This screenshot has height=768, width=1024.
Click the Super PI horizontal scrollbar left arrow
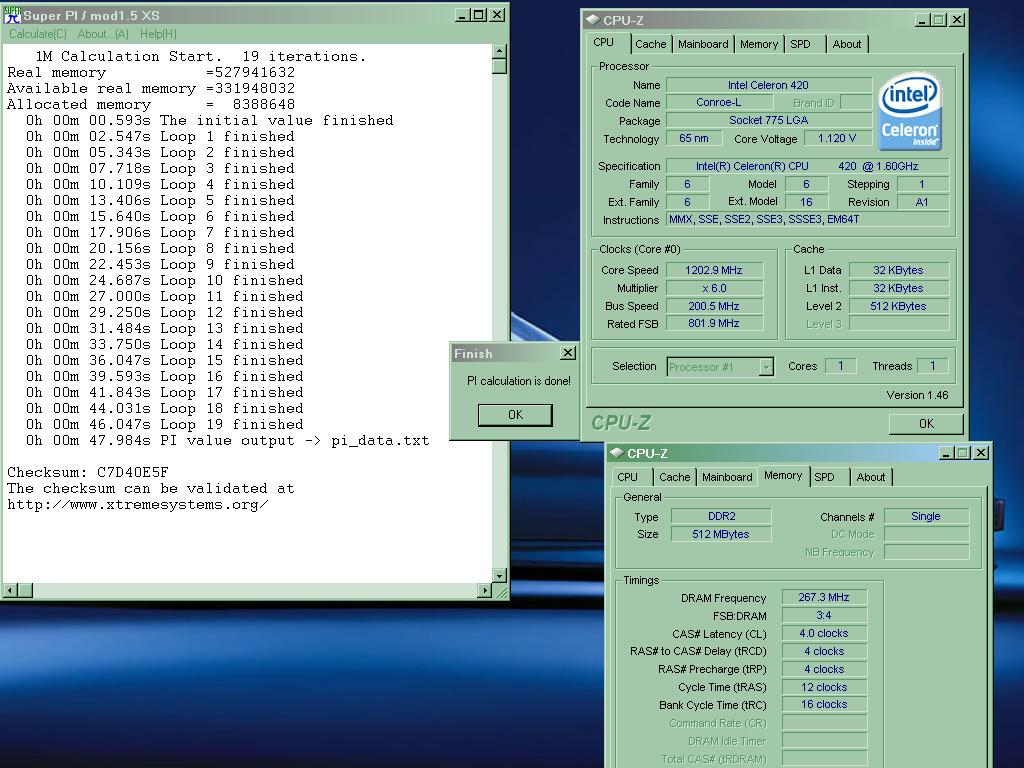(10, 590)
